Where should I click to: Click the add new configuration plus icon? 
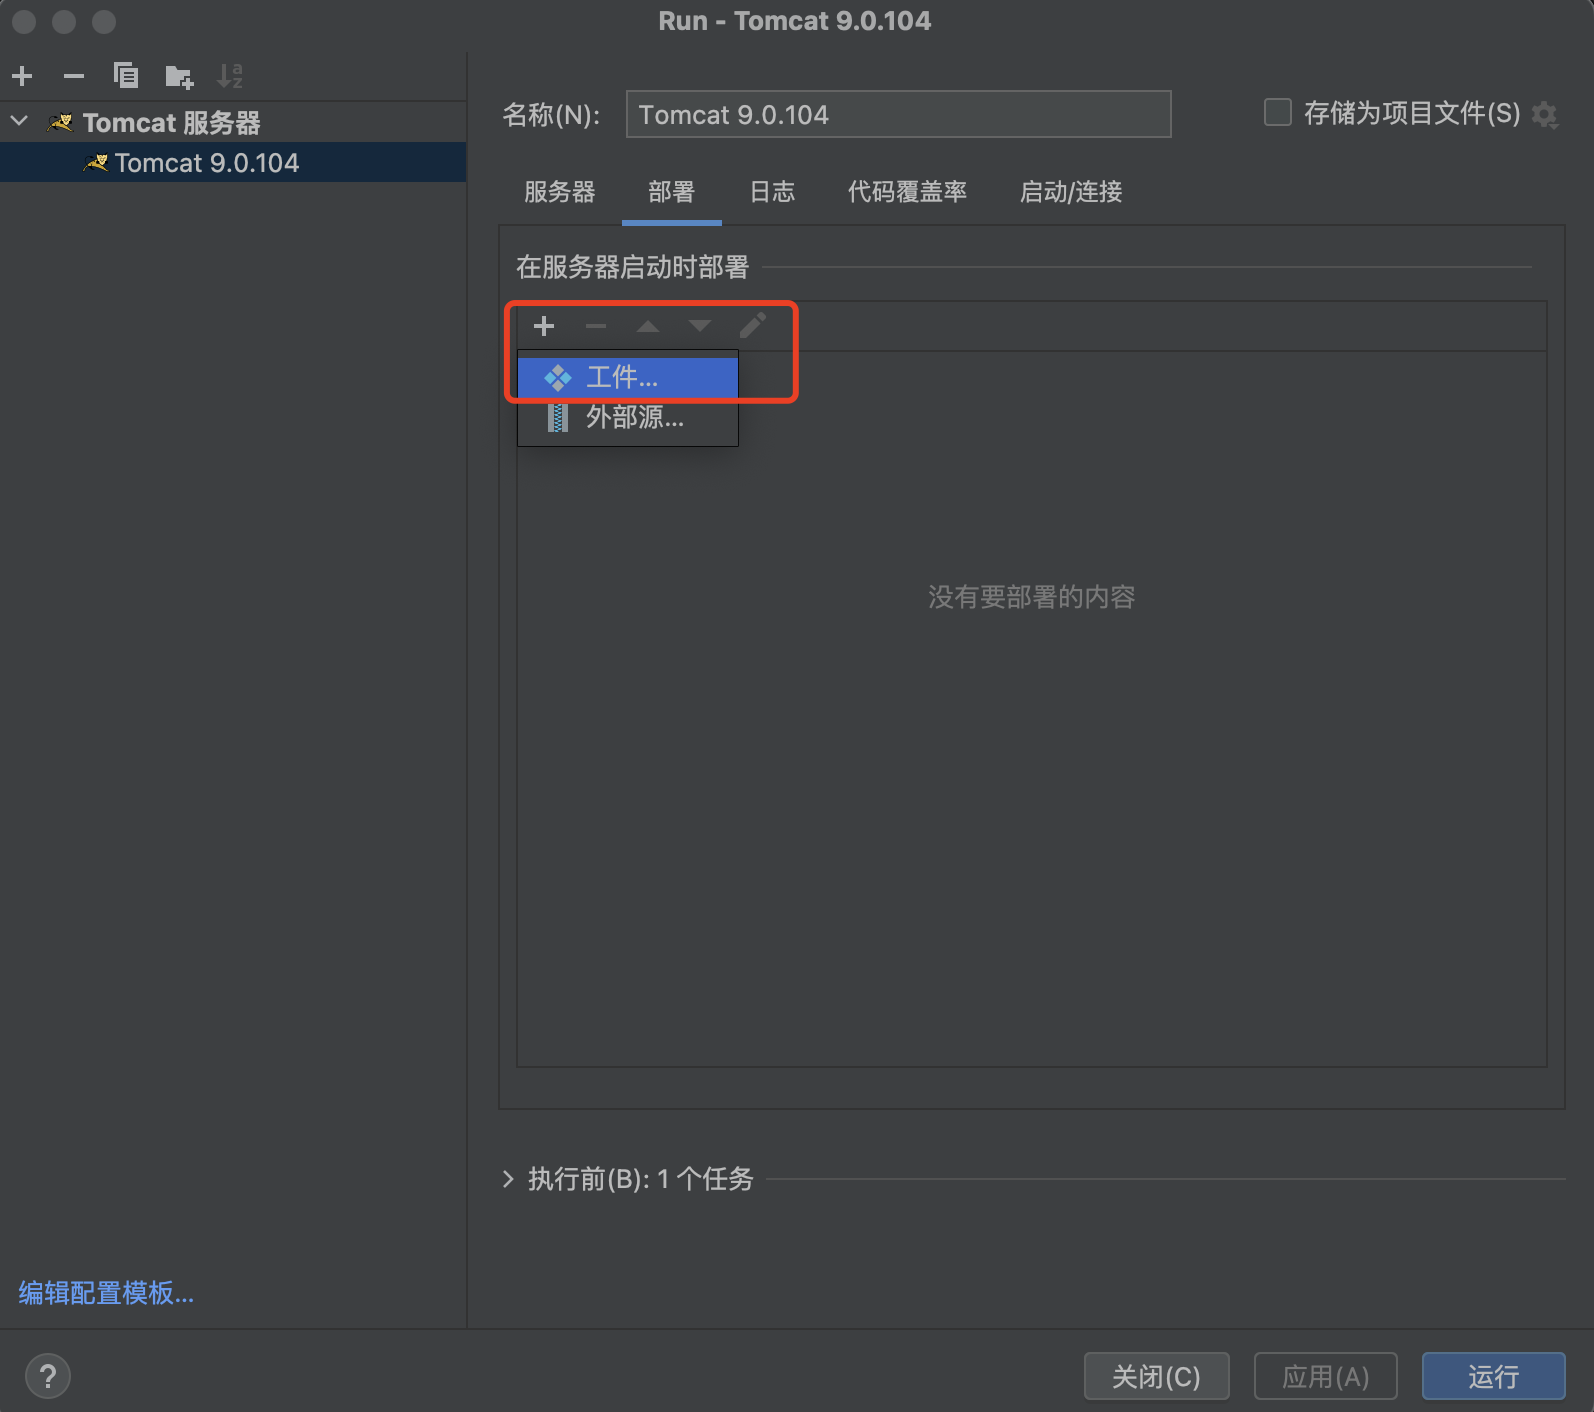coord(22,76)
